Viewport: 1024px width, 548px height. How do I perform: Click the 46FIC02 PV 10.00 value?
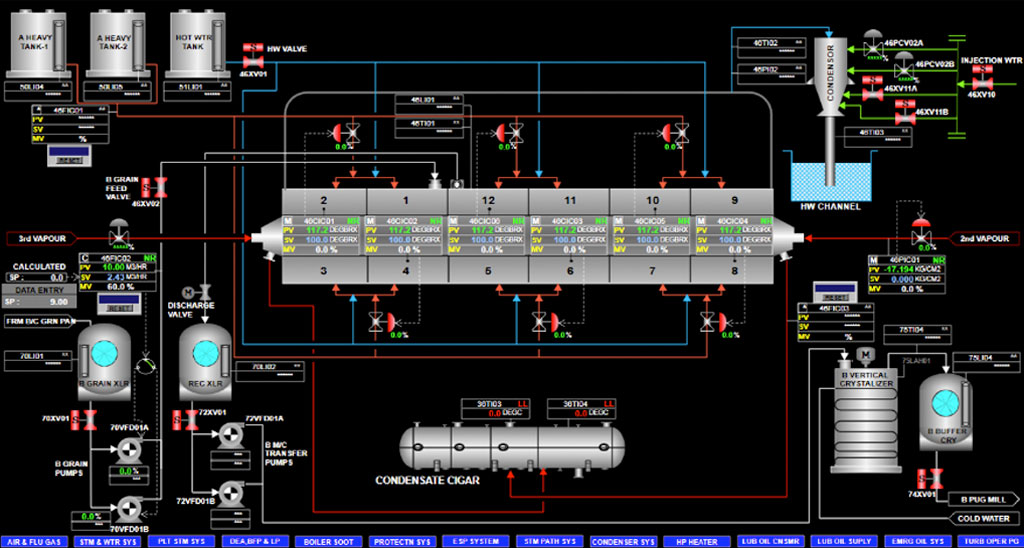112,267
